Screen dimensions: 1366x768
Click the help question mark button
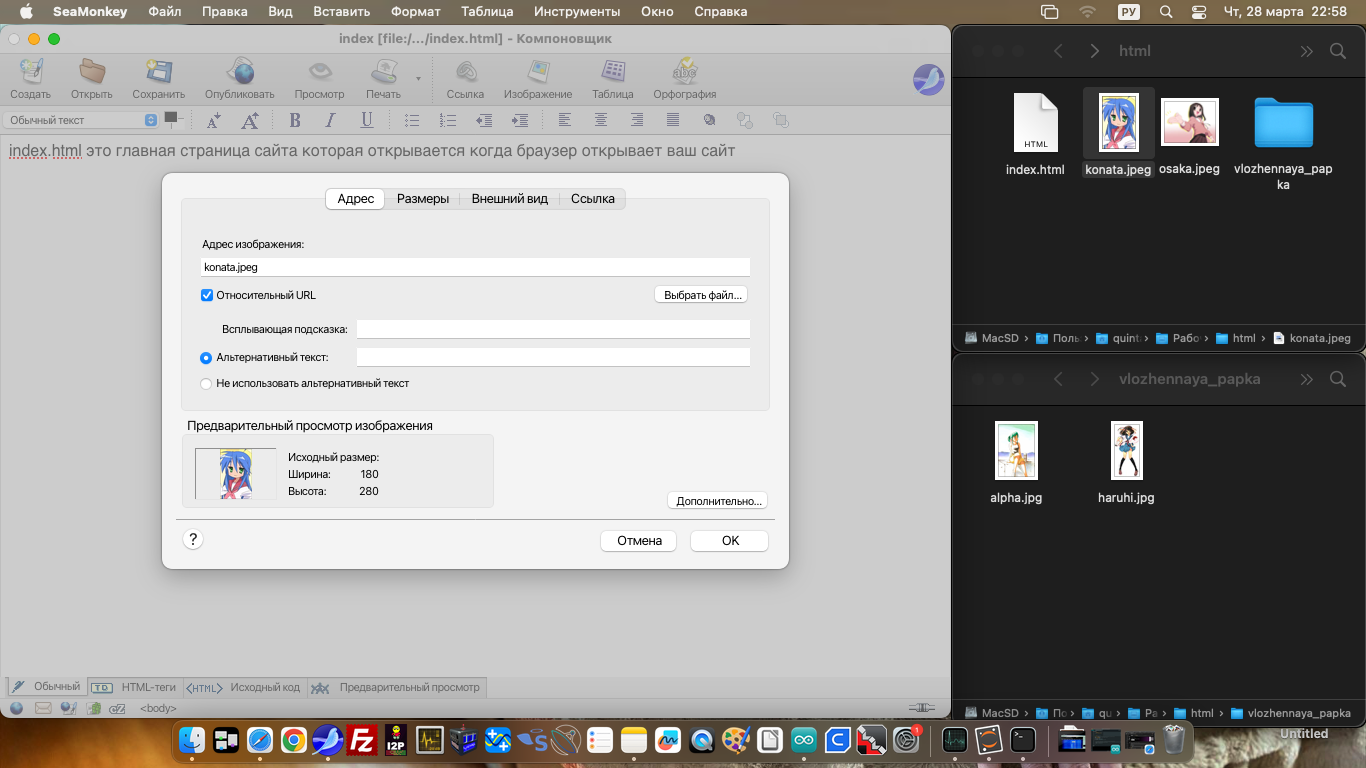click(194, 539)
